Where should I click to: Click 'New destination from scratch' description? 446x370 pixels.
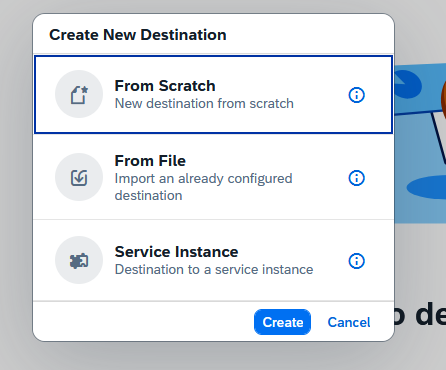coord(204,104)
